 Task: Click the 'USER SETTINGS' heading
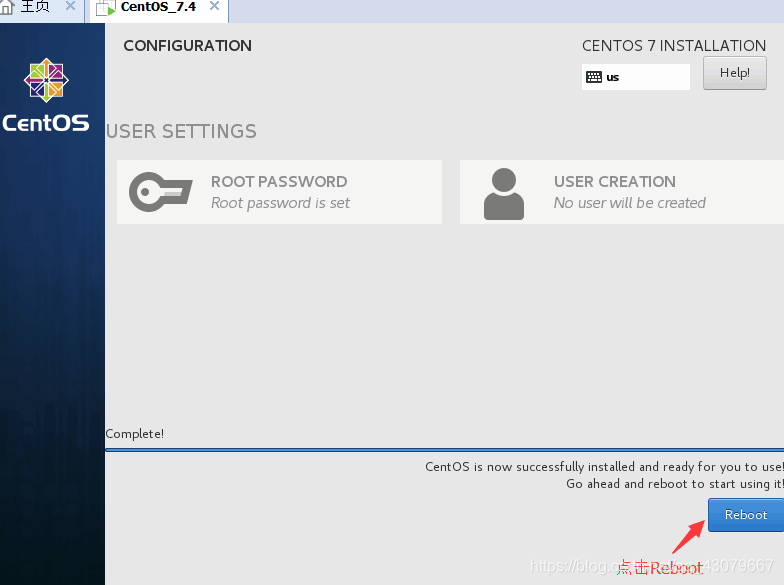pos(181,132)
